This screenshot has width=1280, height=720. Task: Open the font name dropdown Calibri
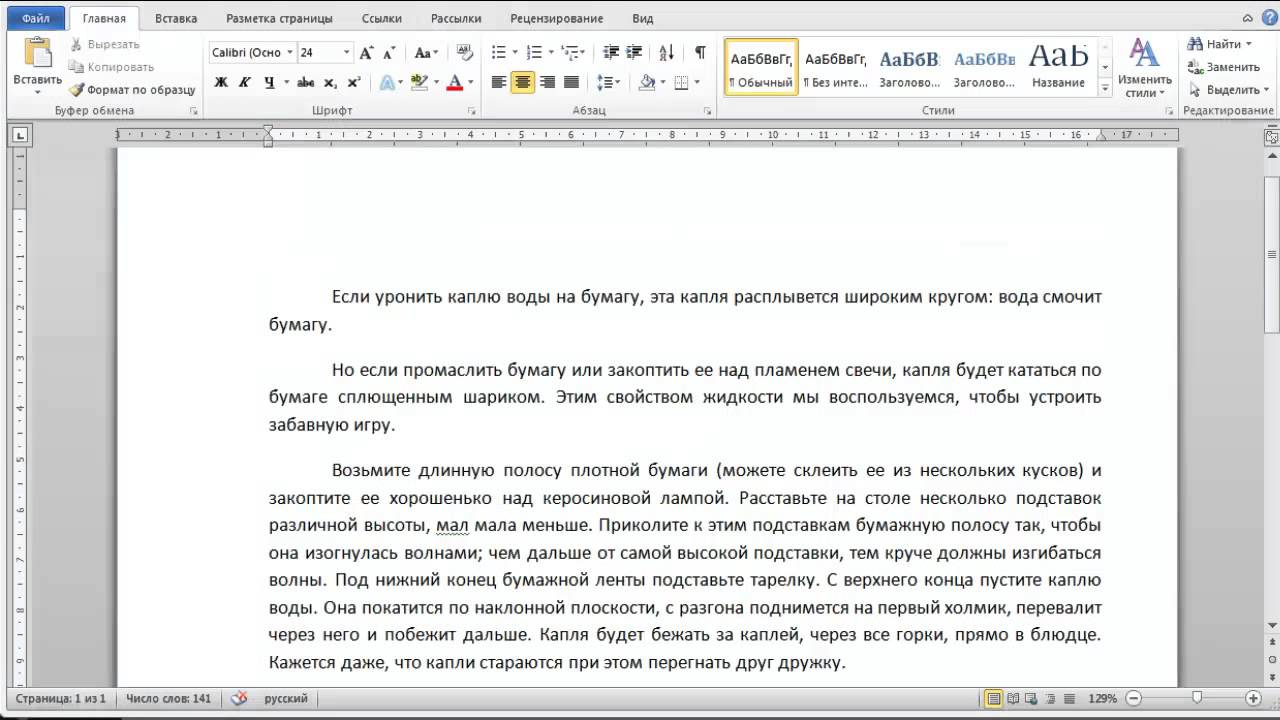[x=290, y=53]
